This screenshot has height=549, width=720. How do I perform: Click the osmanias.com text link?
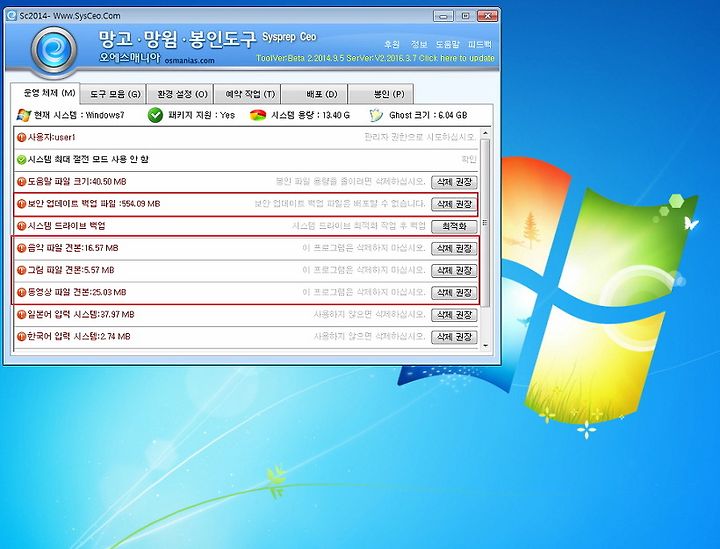[x=189, y=61]
